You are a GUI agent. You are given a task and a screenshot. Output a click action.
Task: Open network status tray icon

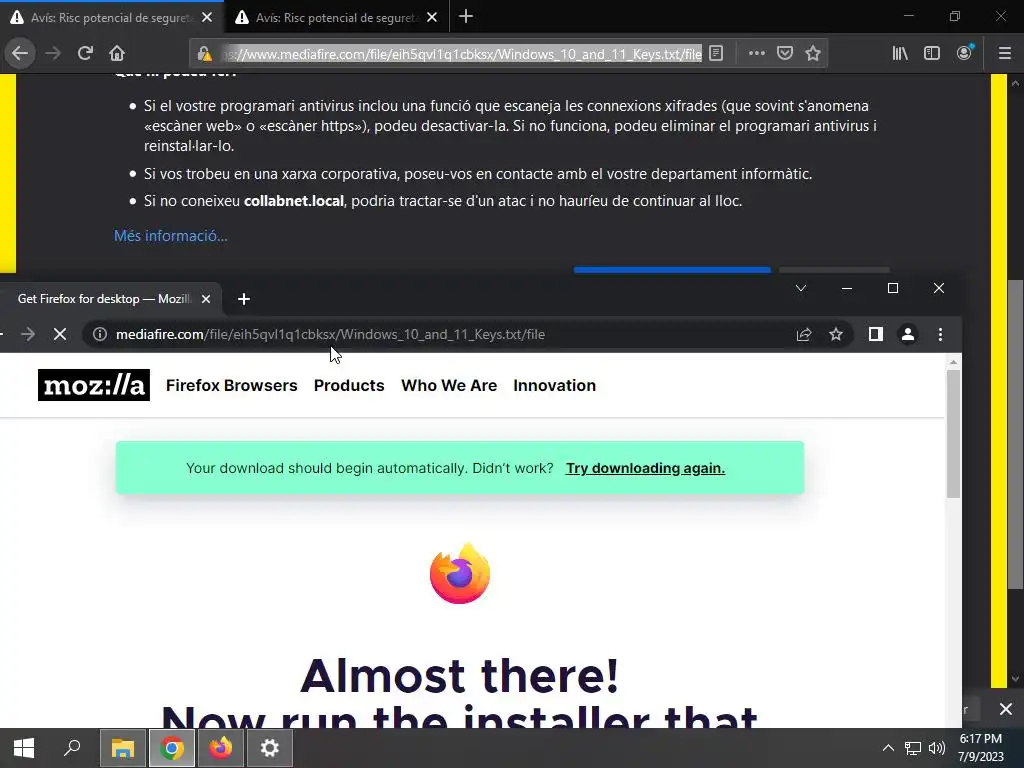(x=912, y=748)
